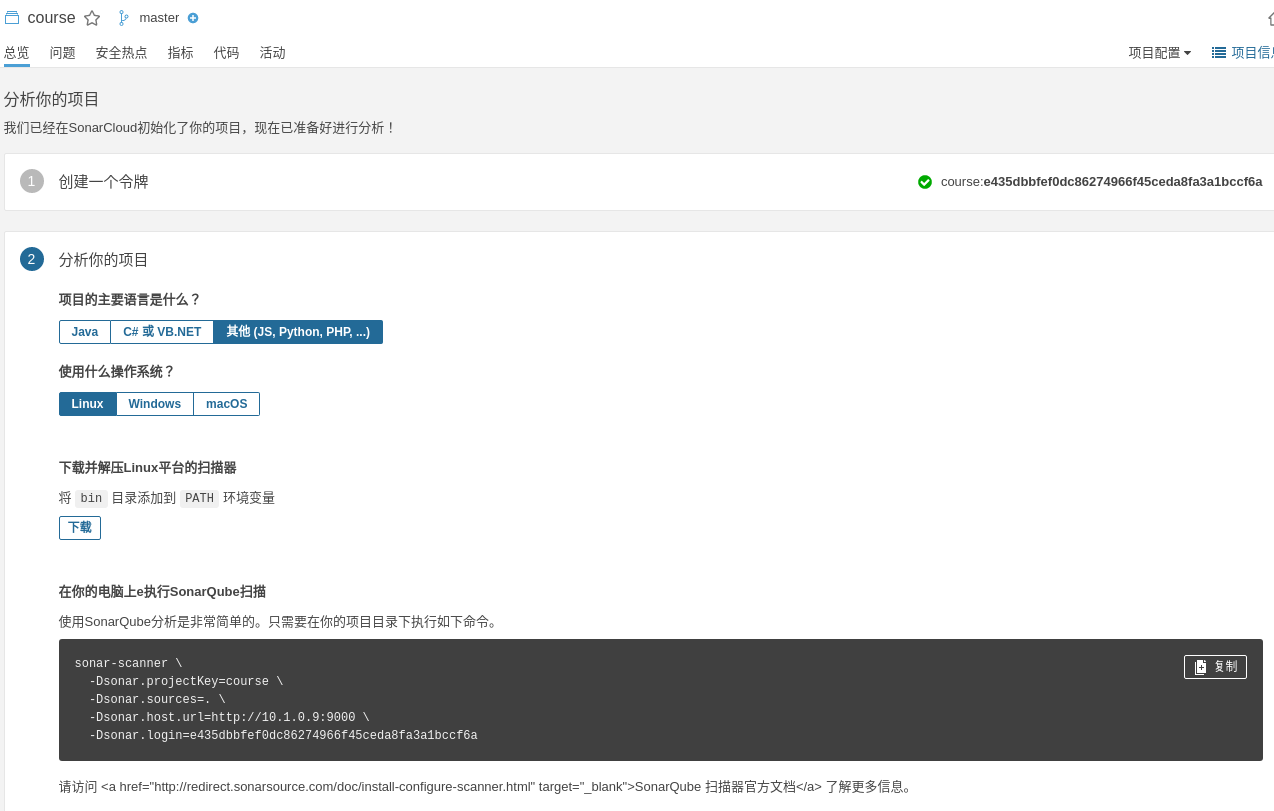Click the blue plus icon after master

pos(193,17)
